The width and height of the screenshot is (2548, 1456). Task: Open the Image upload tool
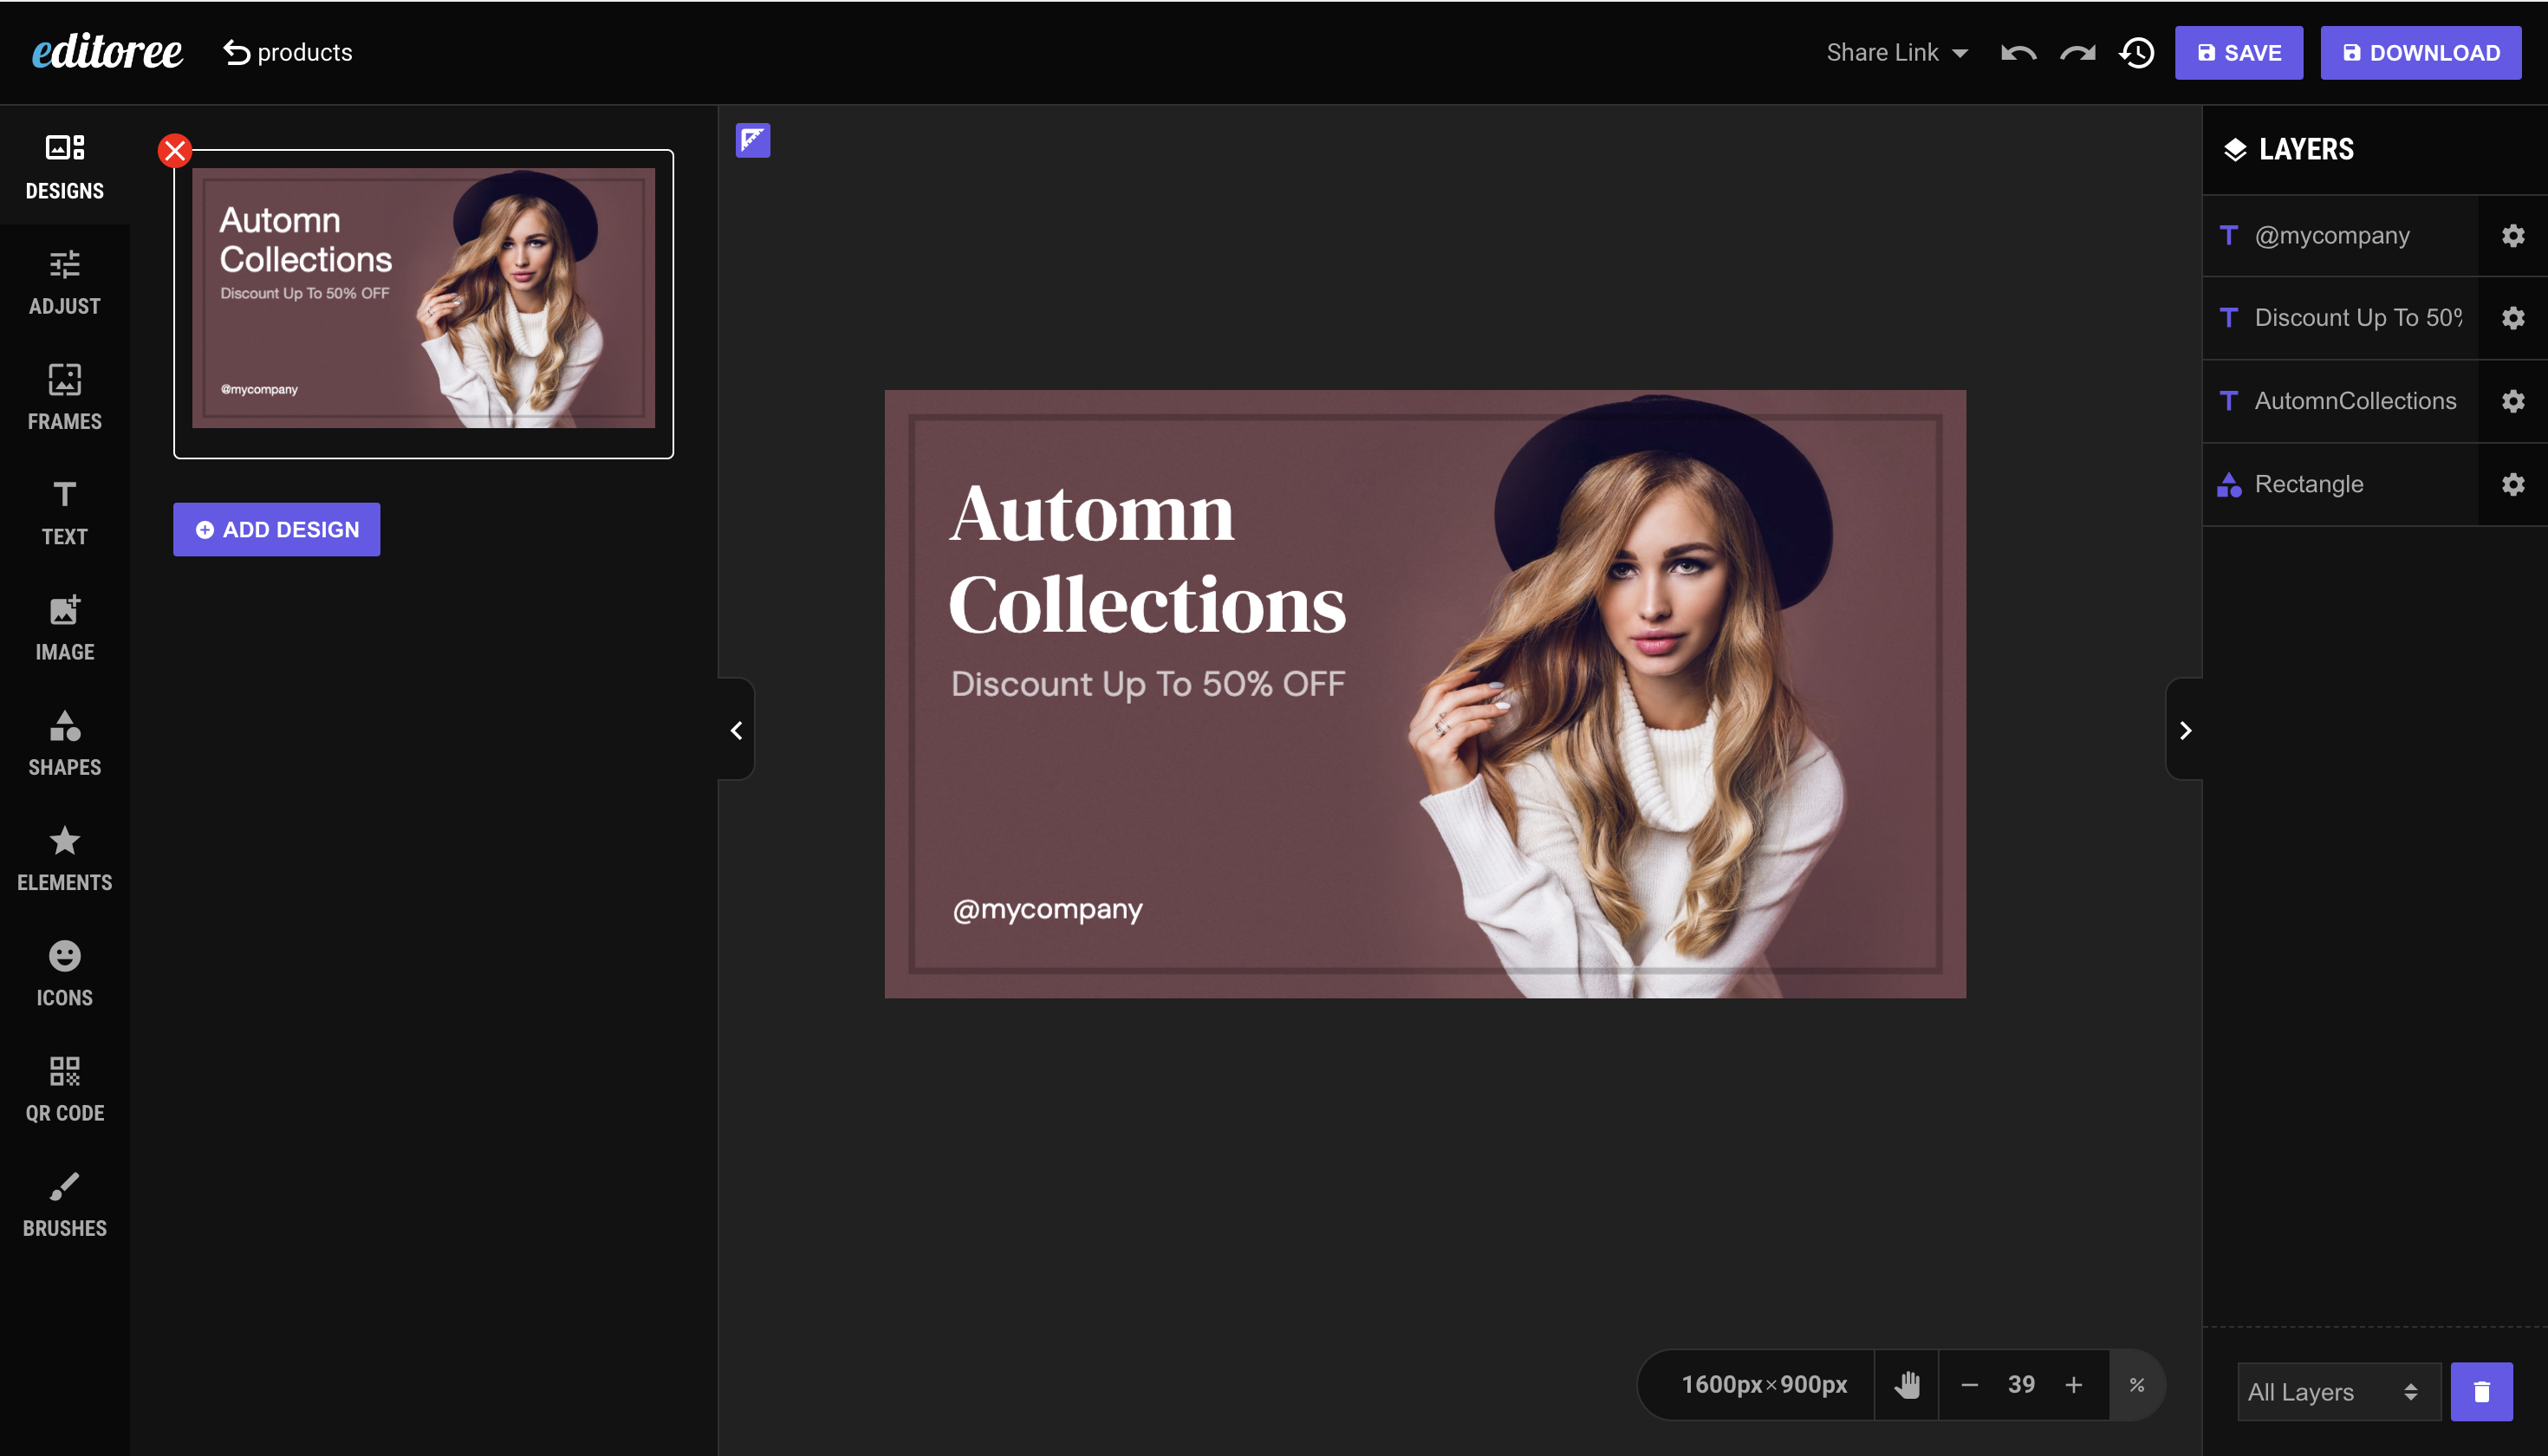65,628
